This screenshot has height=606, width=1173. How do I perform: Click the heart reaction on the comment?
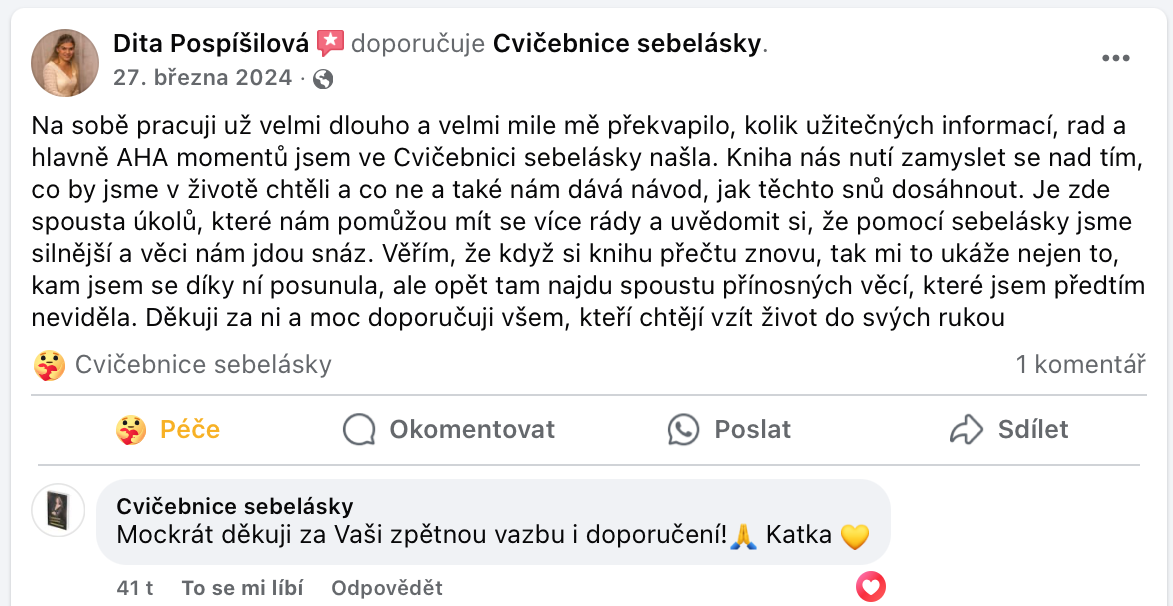871,586
